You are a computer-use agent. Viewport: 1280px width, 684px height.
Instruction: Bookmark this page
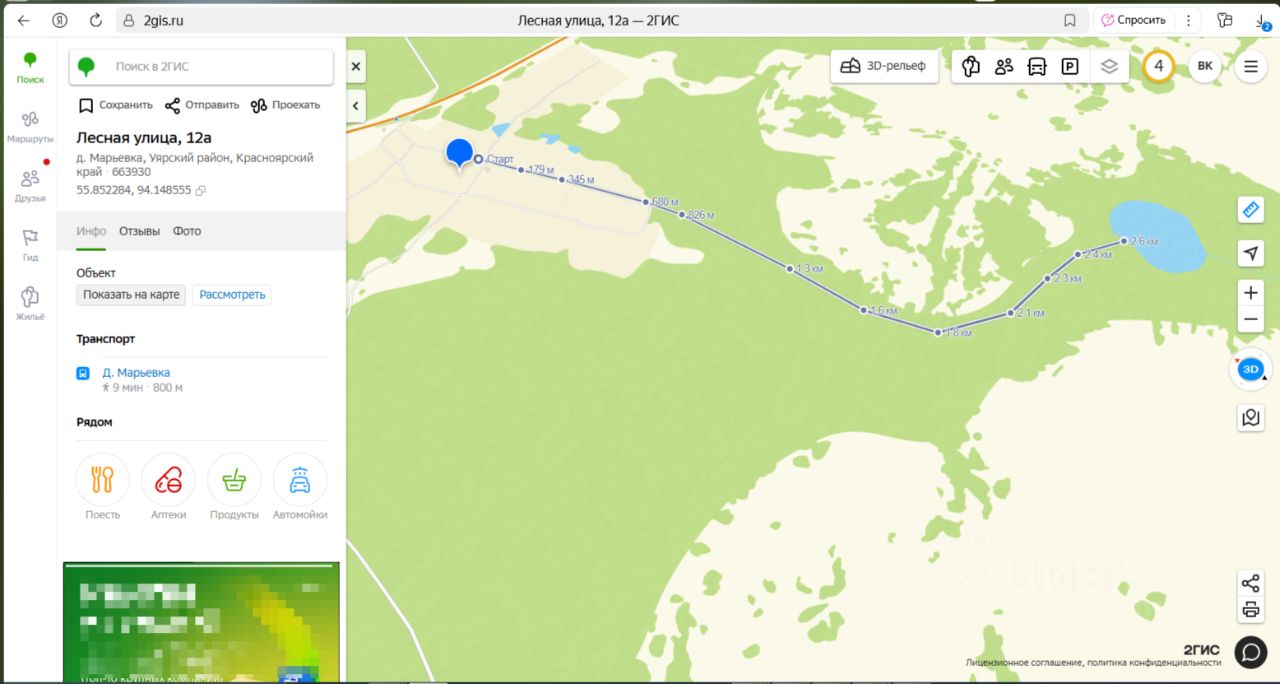point(1069,20)
